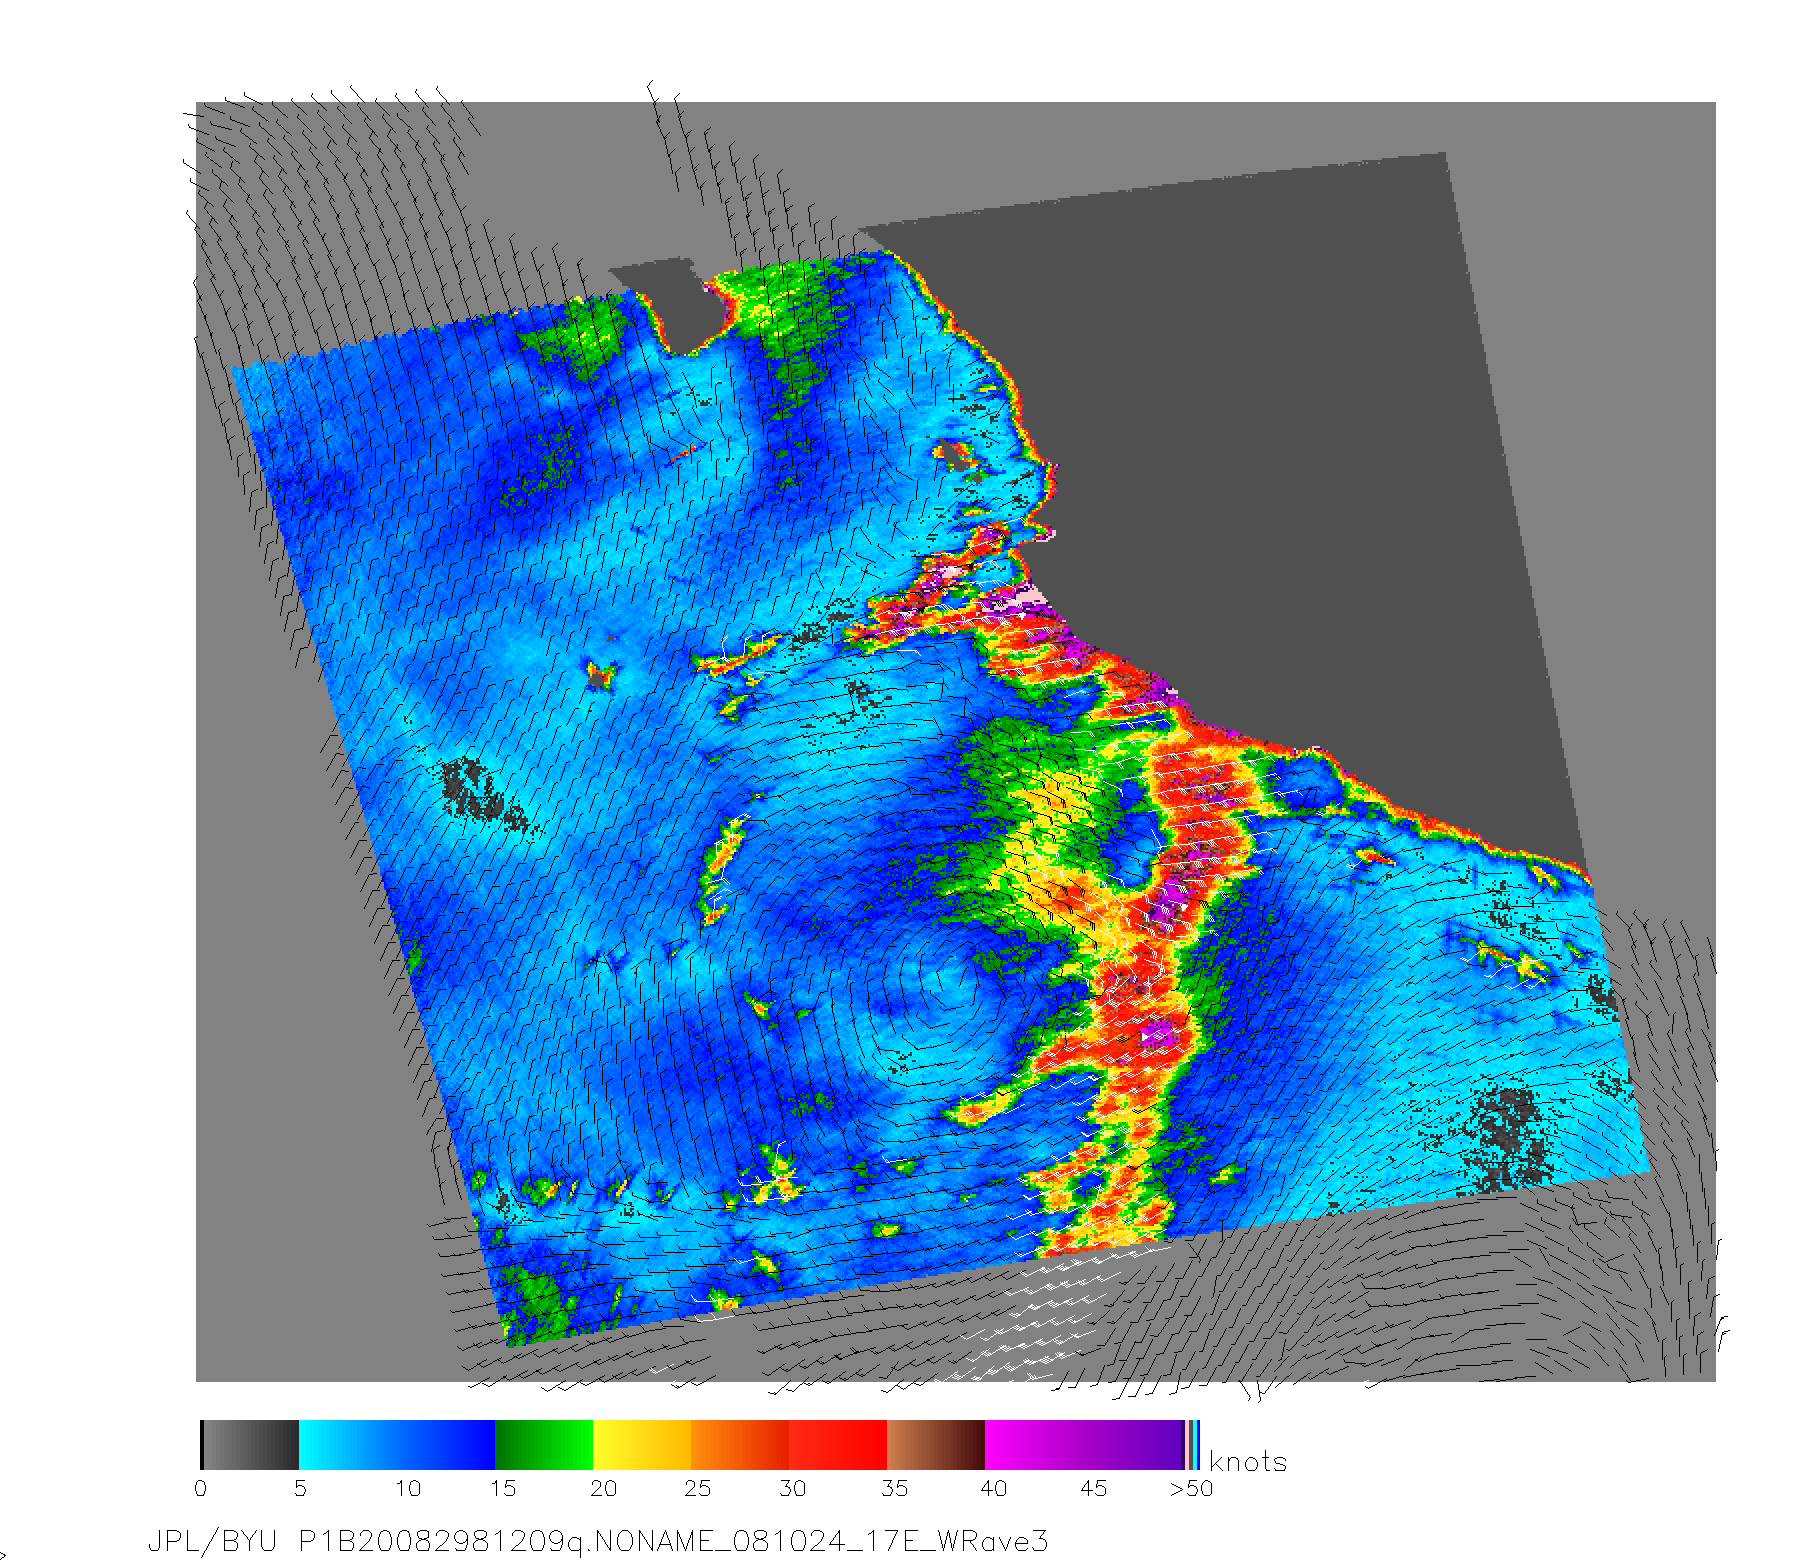Click the yellow 20–25 knots legend segment

[x=642, y=1445]
